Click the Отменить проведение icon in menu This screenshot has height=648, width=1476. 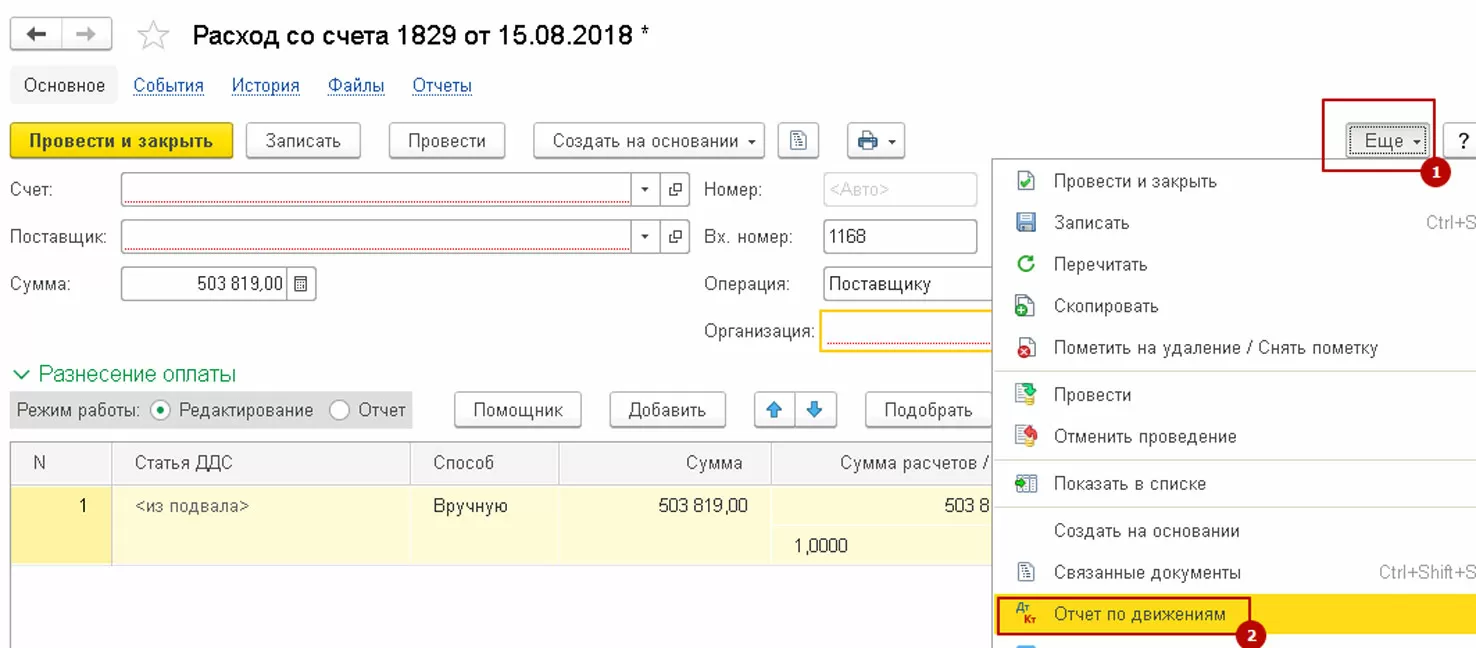[1026, 436]
